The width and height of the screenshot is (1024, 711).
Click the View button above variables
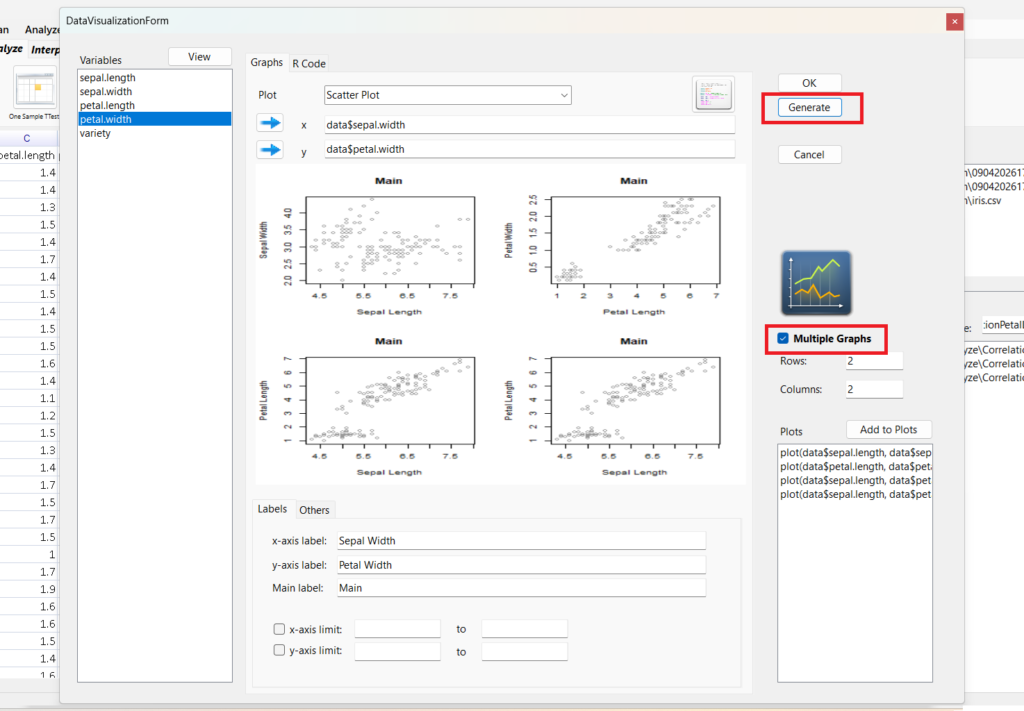coord(199,57)
